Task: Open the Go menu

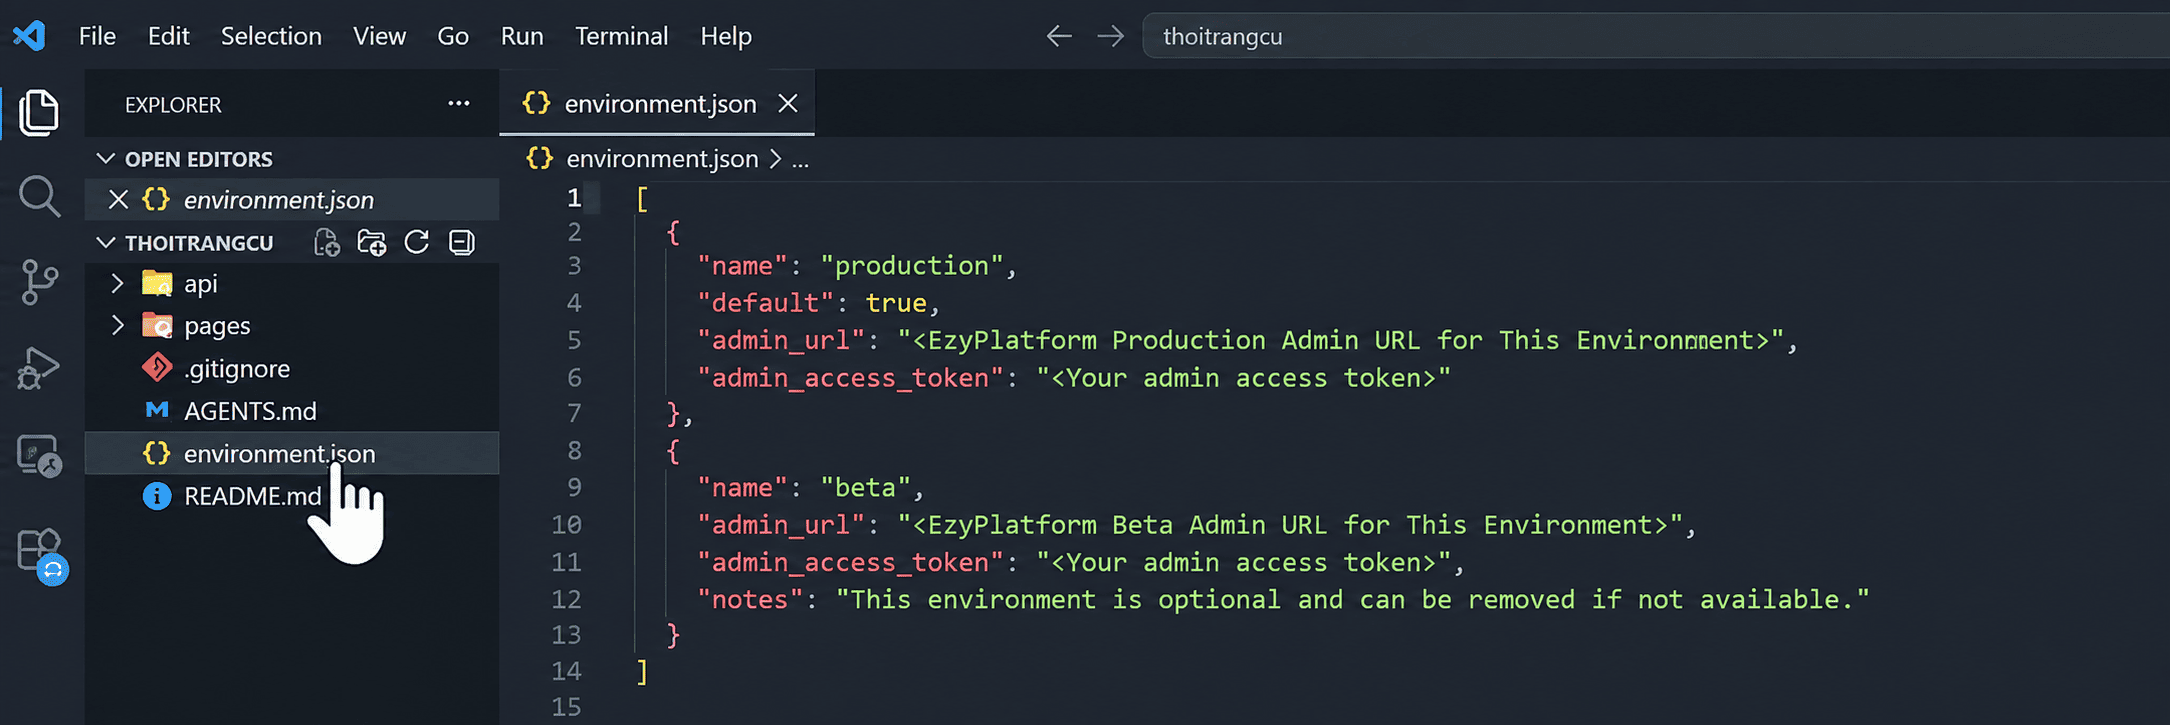Action: [x=453, y=36]
